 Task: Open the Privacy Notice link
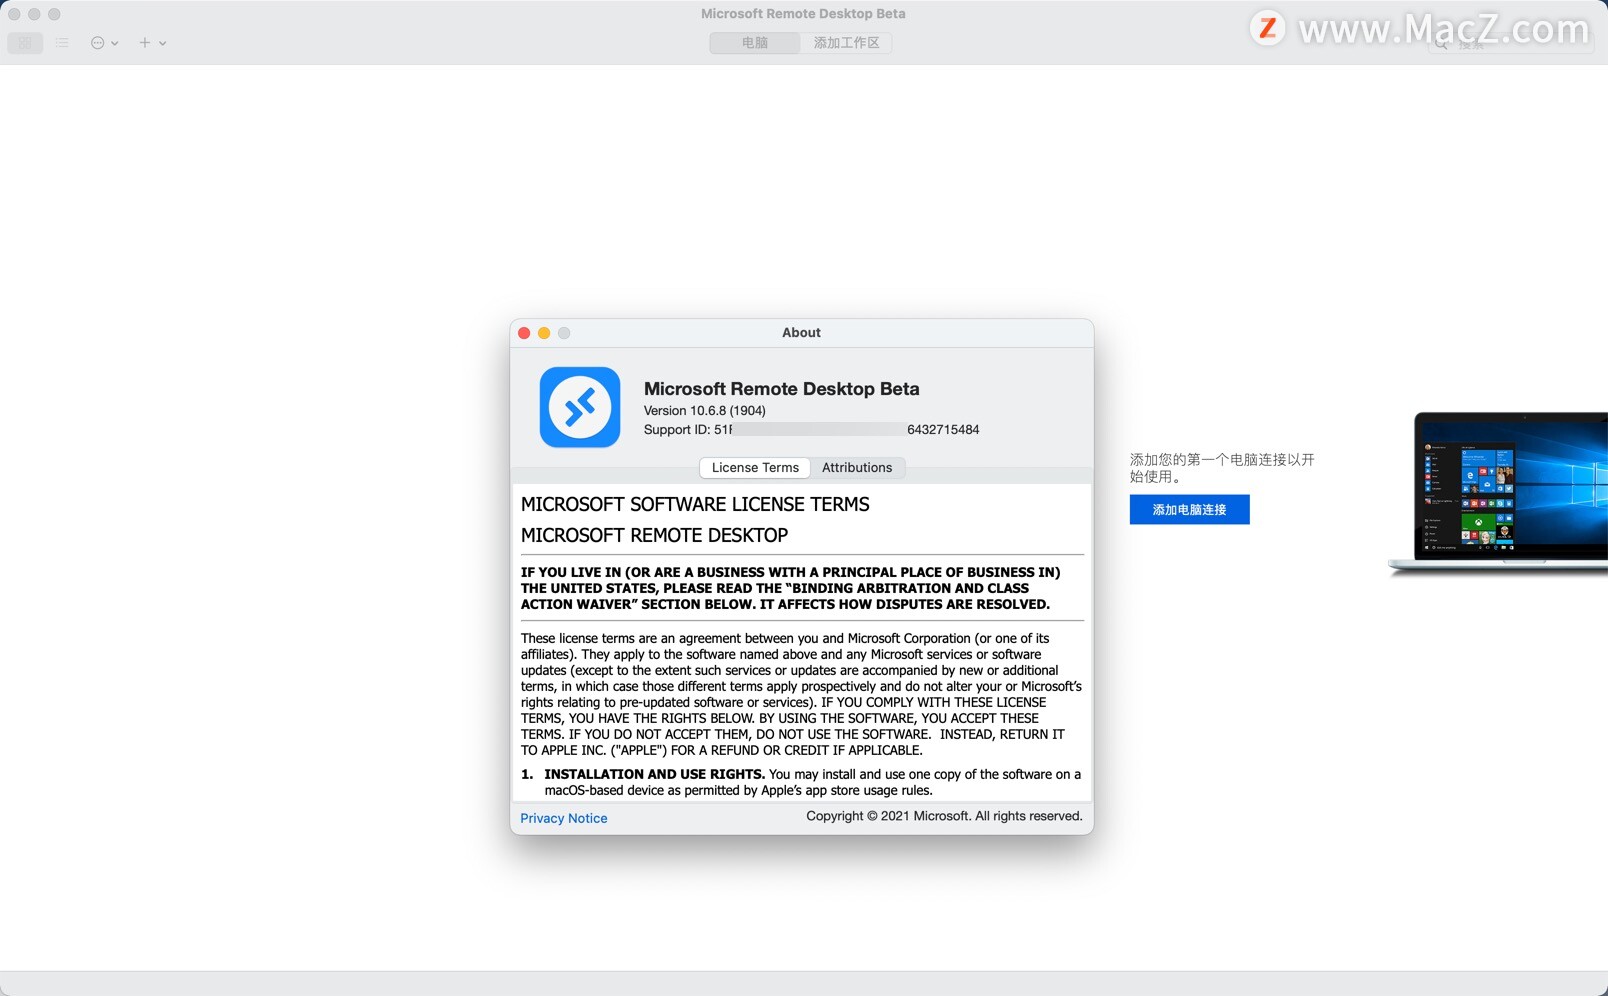[564, 818]
